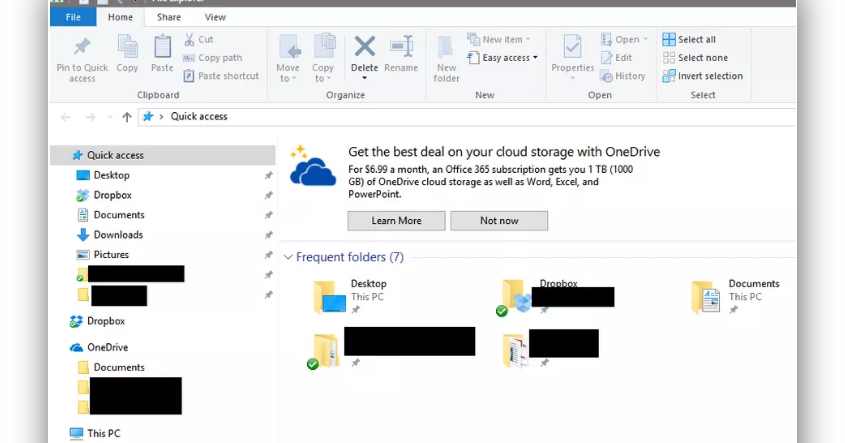
Task: Open Pictures in navigation pane
Action: coord(111,254)
